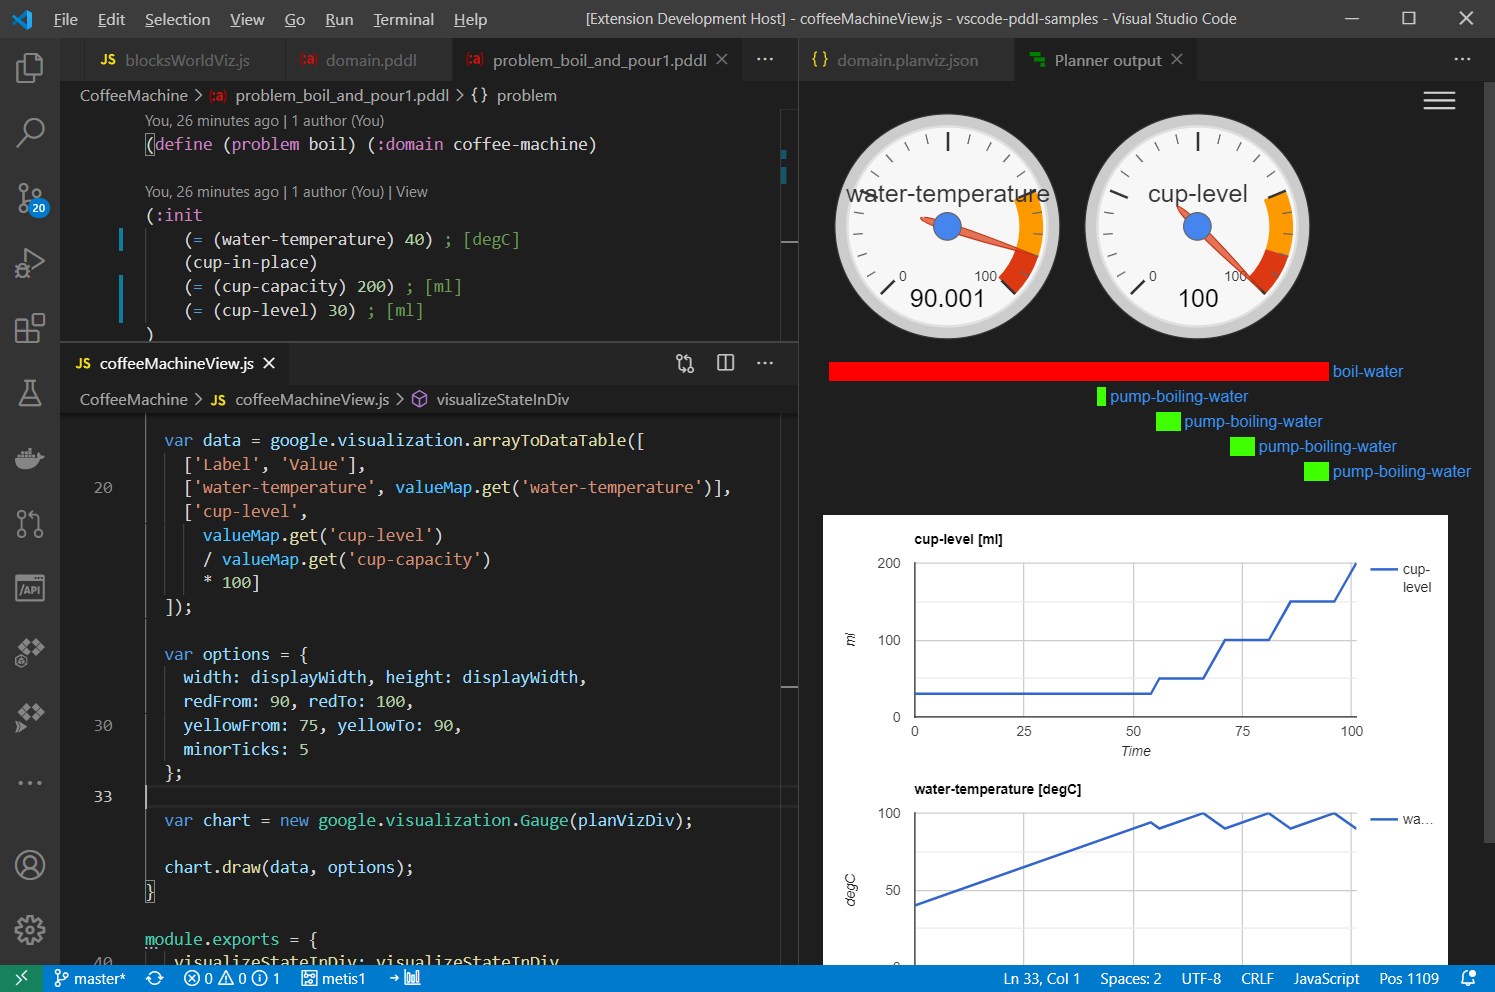This screenshot has height=992, width=1495.
Task: Select the coffeeMachineView.js tab
Action: (175, 363)
